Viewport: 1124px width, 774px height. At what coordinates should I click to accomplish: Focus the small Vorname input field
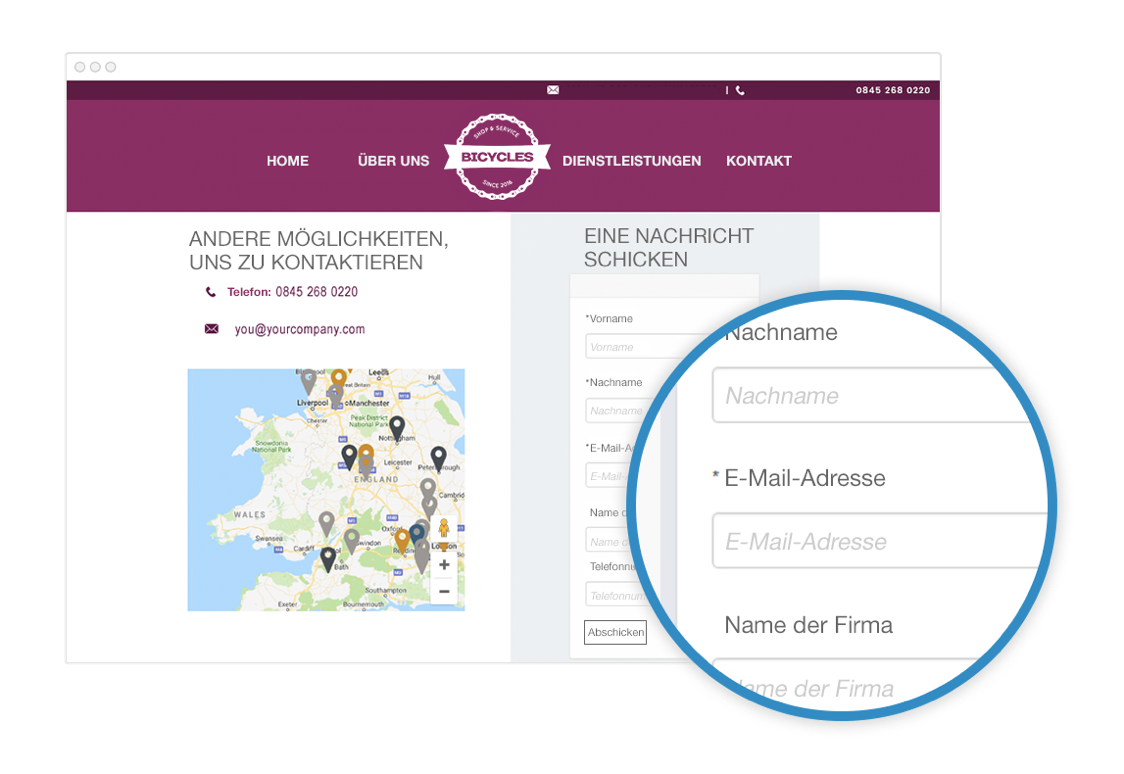point(645,346)
